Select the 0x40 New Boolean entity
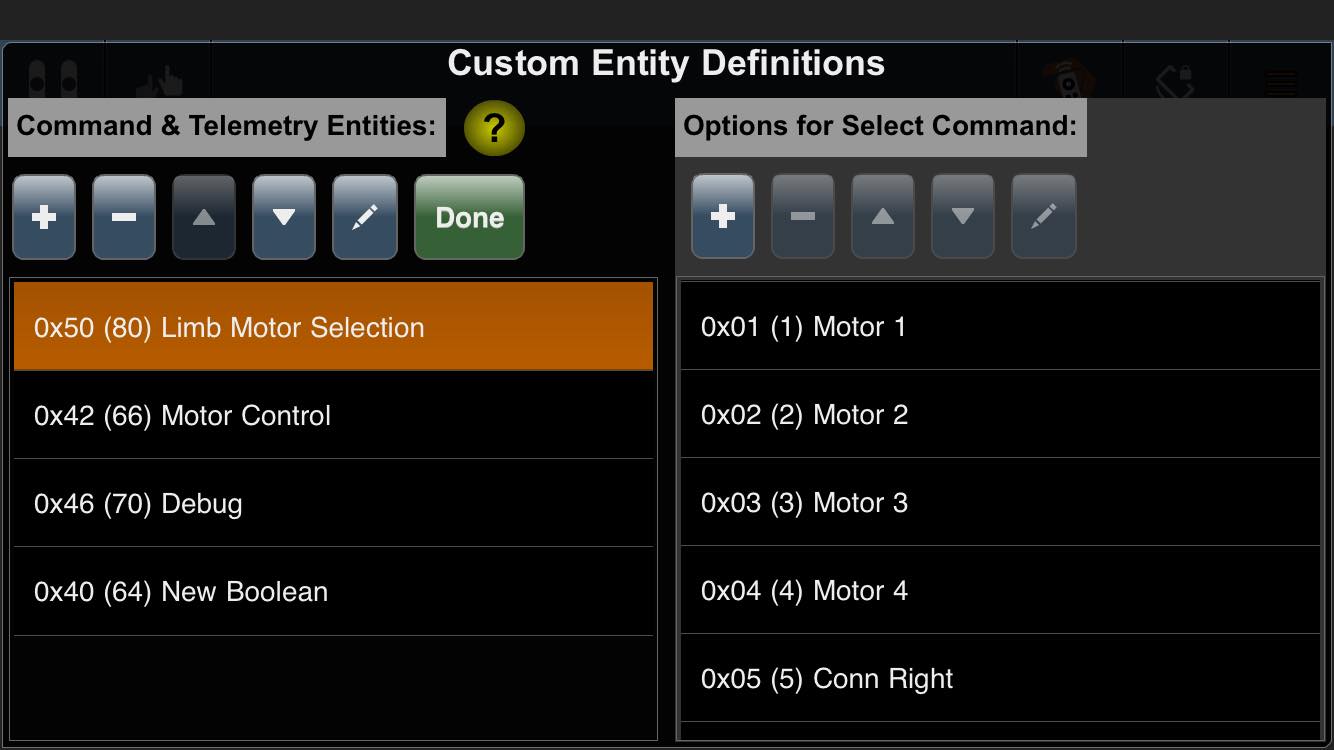Screen dimensions: 1334x750 (x=333, y=591)
